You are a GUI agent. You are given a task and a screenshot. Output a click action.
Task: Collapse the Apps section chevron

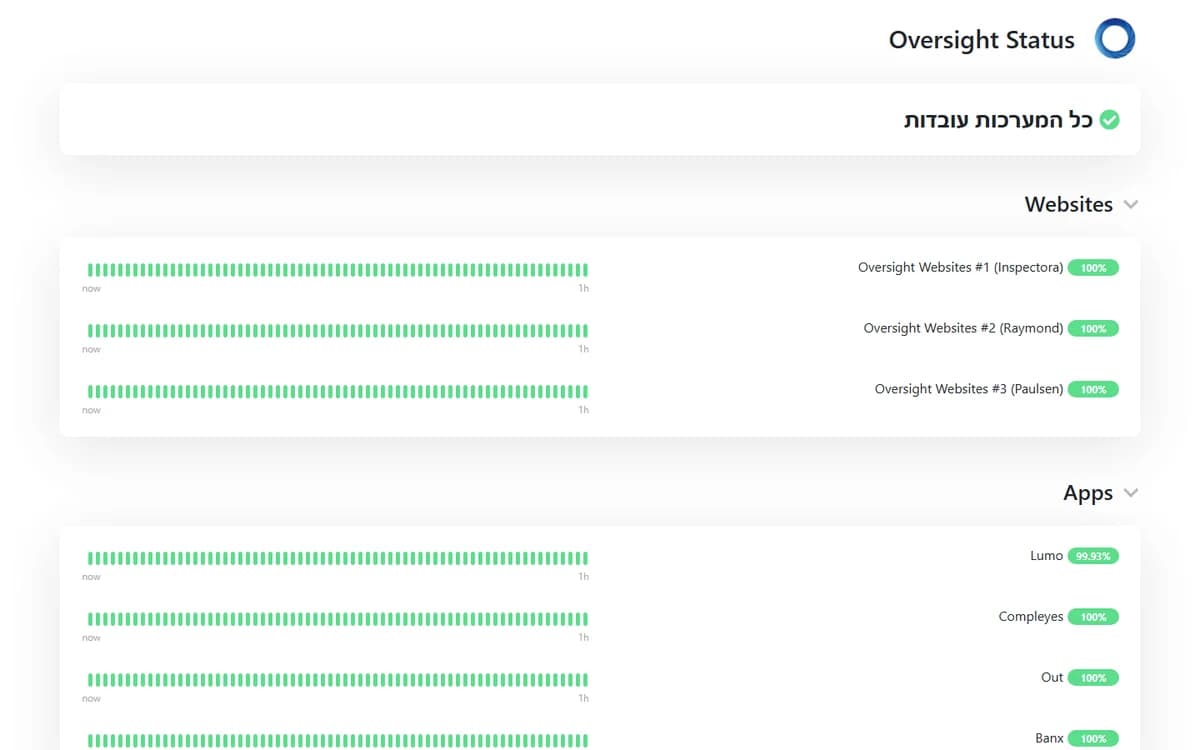(x=1131, y=493)
